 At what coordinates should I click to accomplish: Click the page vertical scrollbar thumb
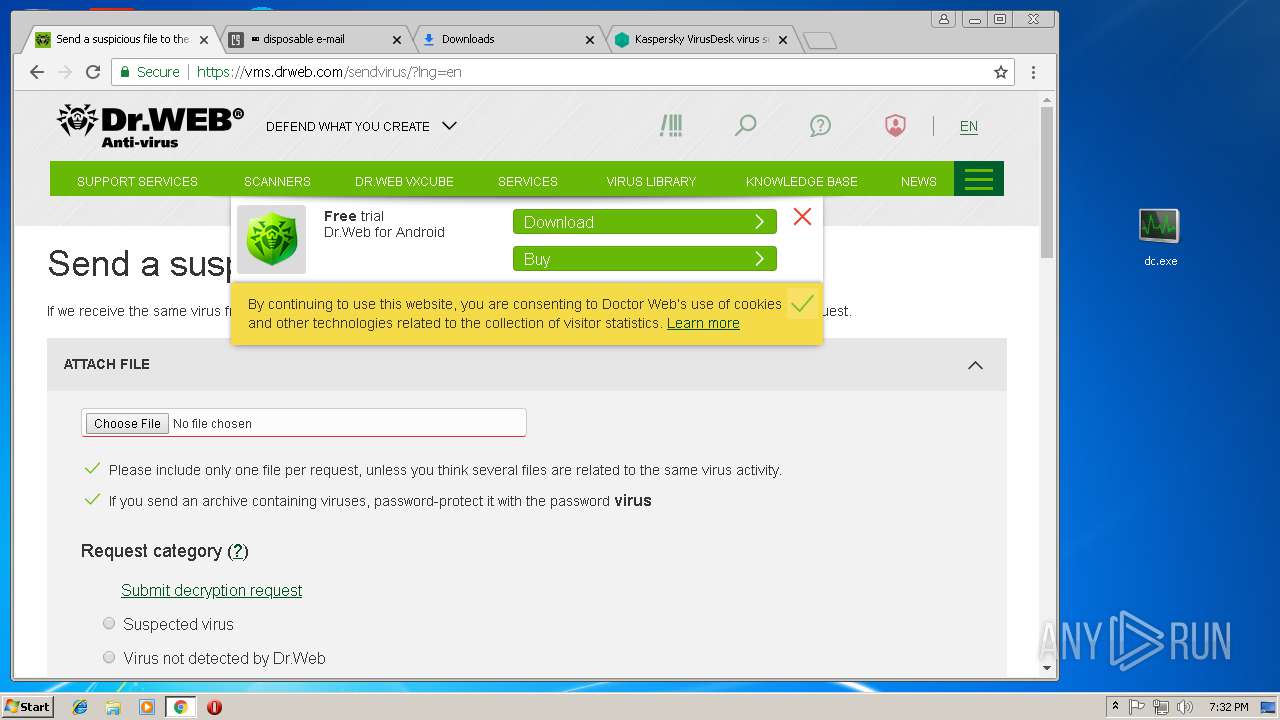click(x=1047, y=181)
